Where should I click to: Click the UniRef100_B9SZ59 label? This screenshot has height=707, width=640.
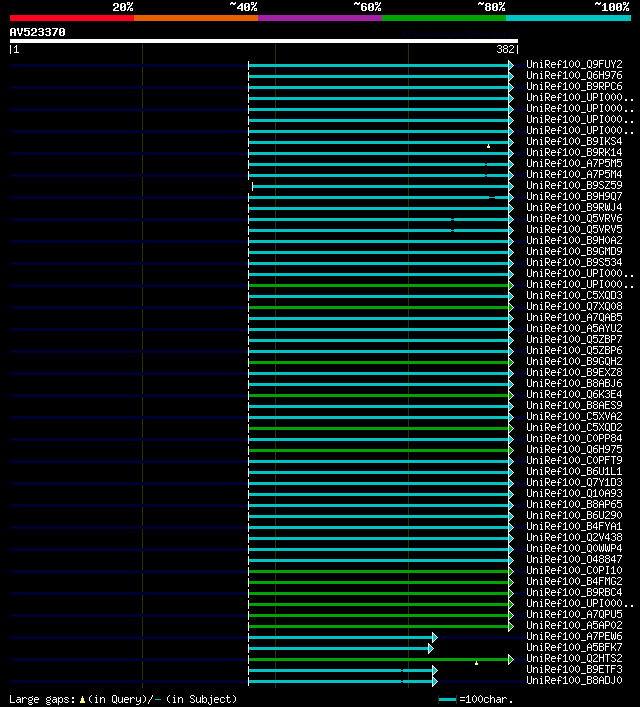pos(574,185)
